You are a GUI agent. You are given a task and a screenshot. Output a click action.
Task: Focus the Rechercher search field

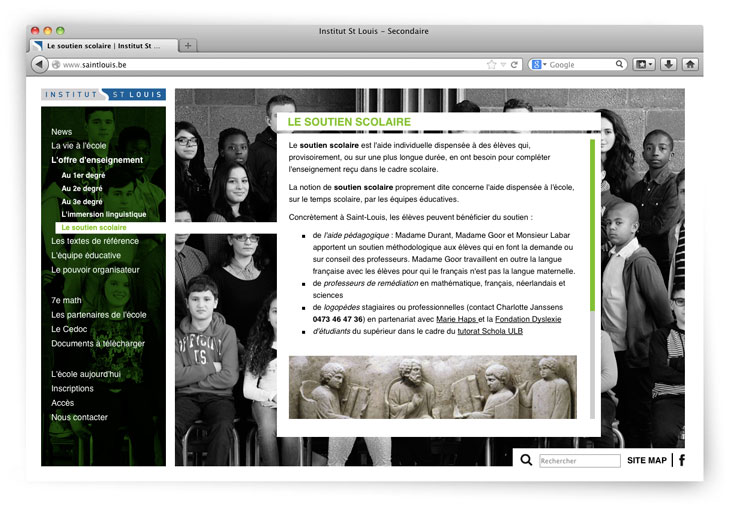(580, 461)
